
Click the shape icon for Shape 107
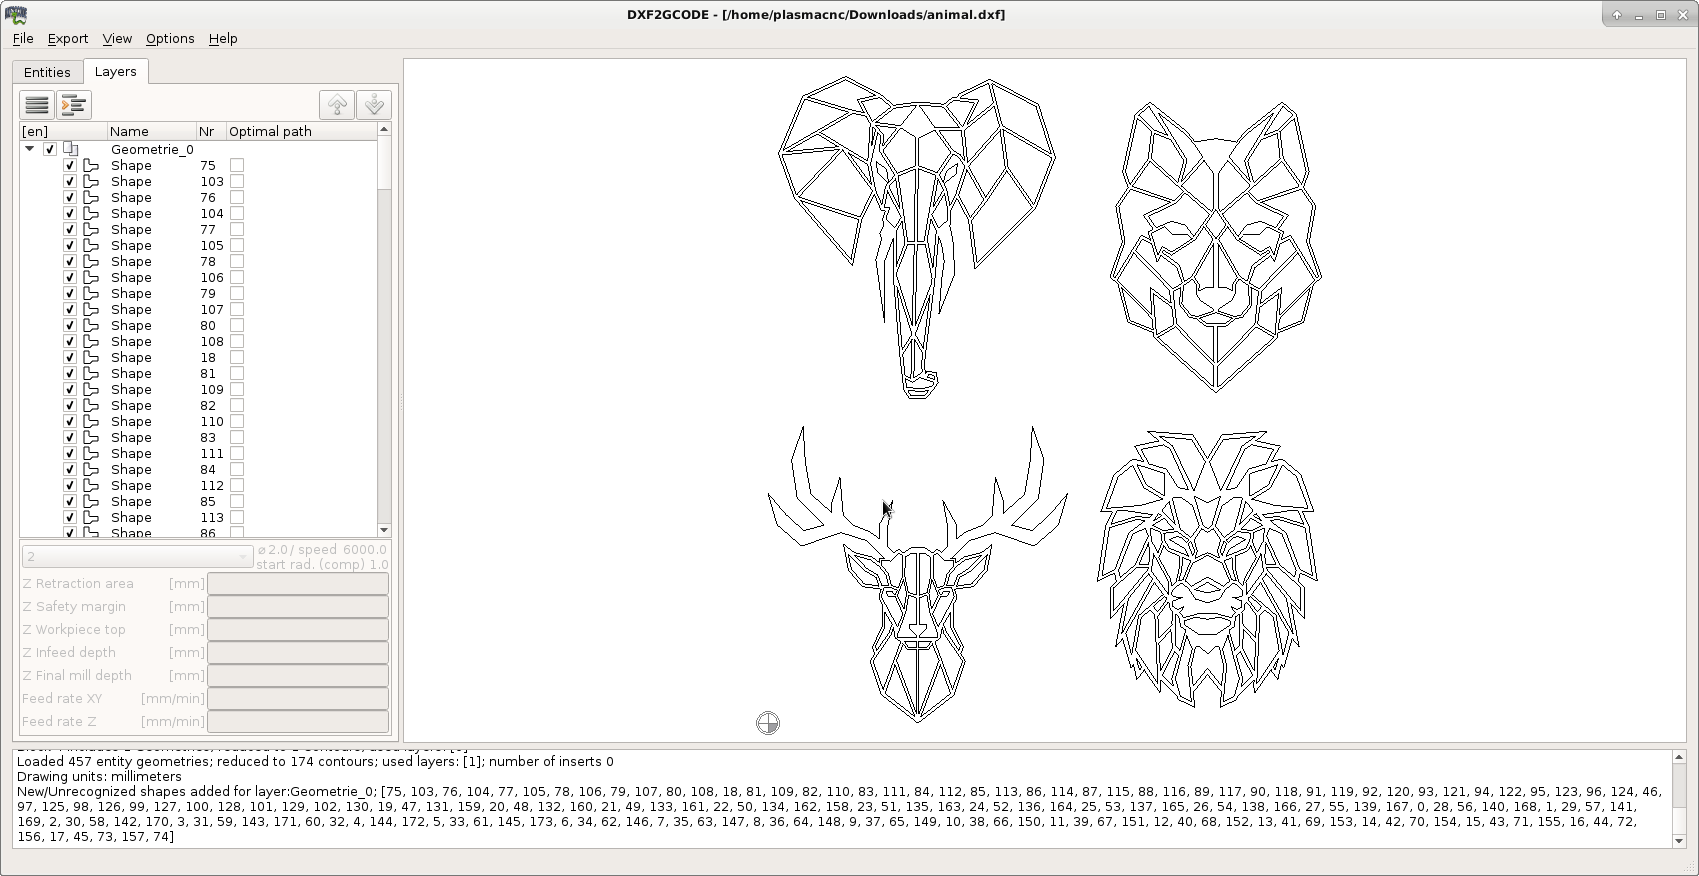pos(91,309)
